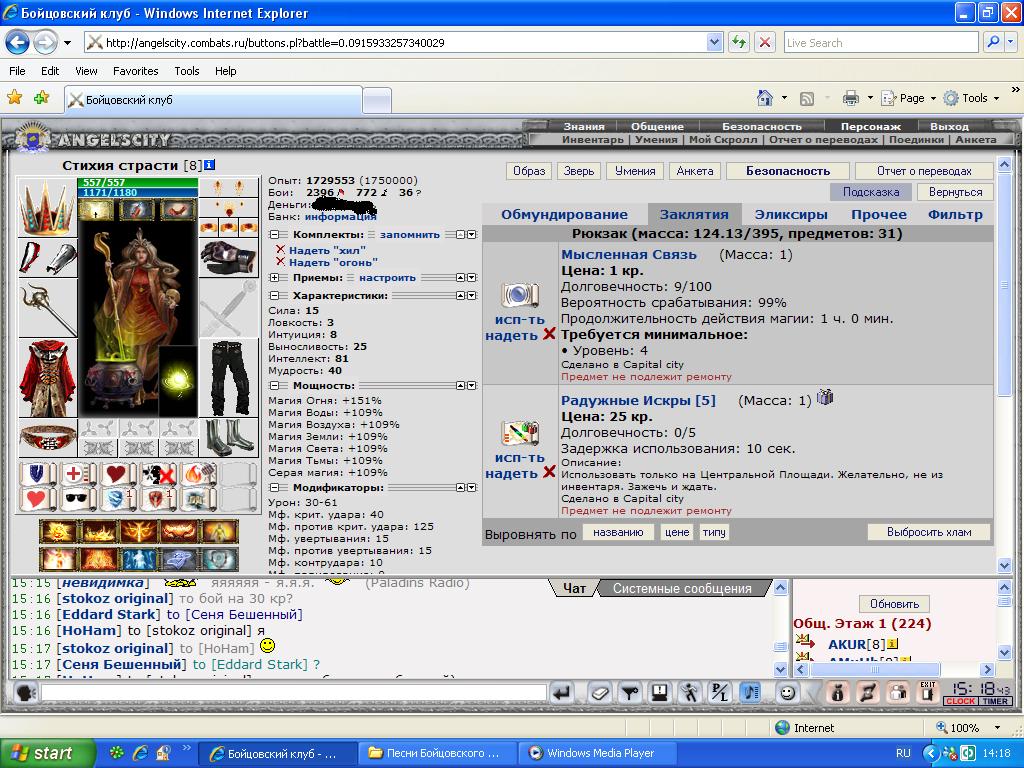
Task: Switch to the Заклятия tab
Action: point(694,214)
